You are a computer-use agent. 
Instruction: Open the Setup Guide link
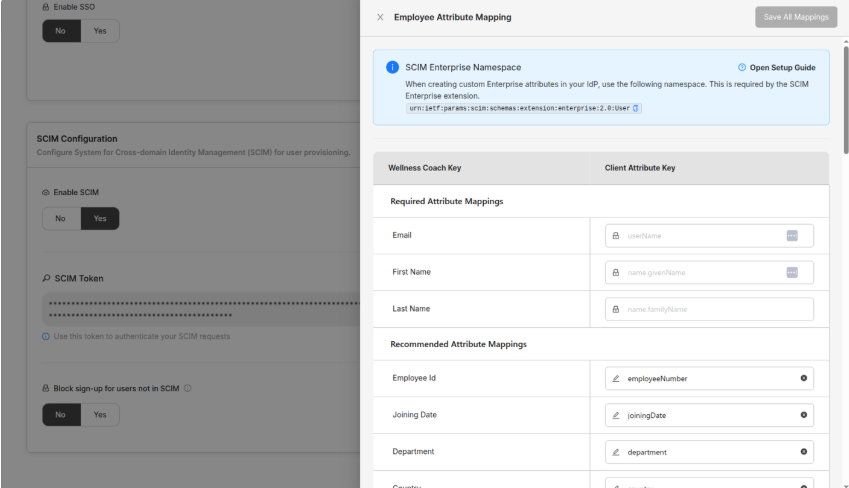776,67
